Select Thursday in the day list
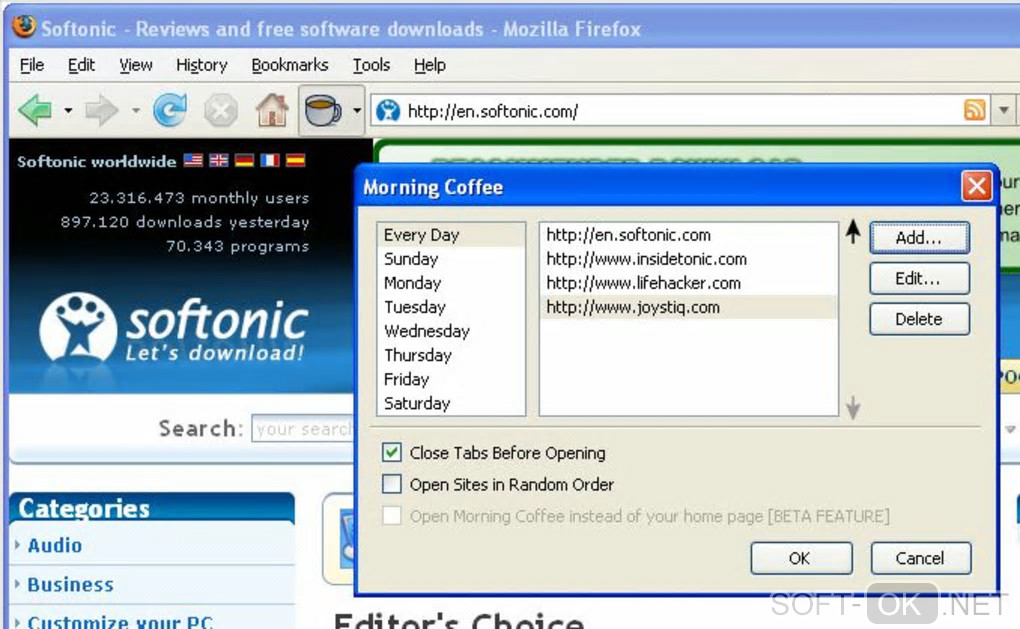This screenshot has width=1020, height=629. click(x=451, y=355)
